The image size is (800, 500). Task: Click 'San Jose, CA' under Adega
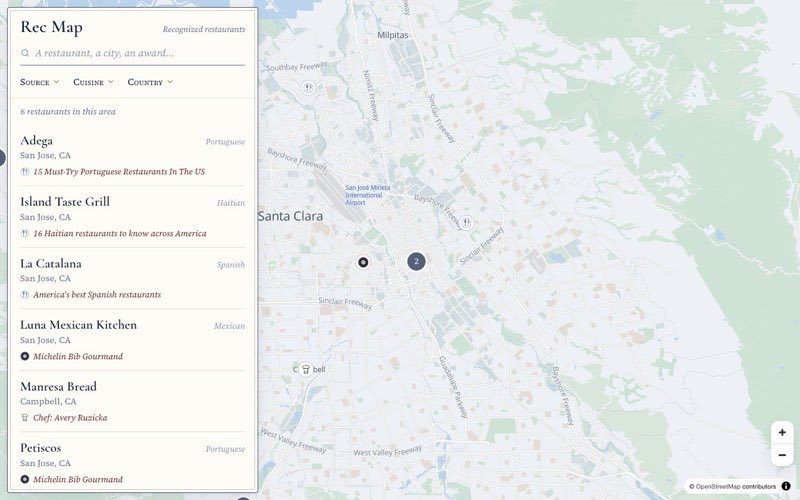pyautogui.click(x=45, y=156)
